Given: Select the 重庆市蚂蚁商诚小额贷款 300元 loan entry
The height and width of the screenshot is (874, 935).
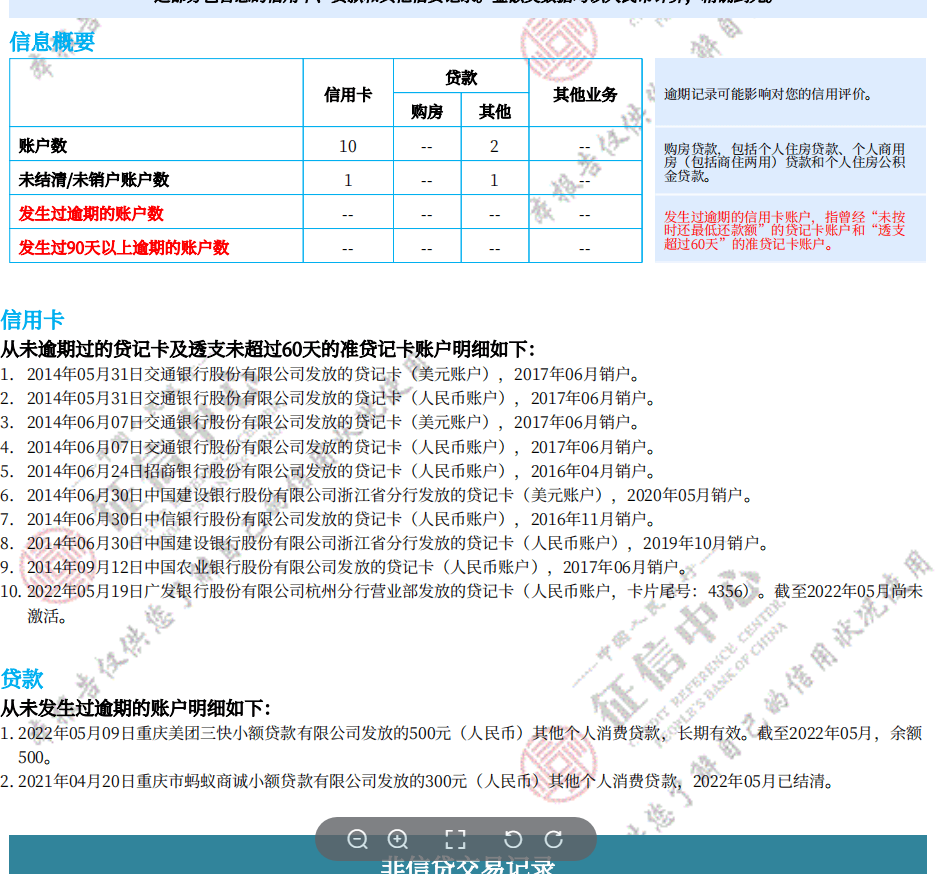Looking at the screenshot, I should coord(417,781).
